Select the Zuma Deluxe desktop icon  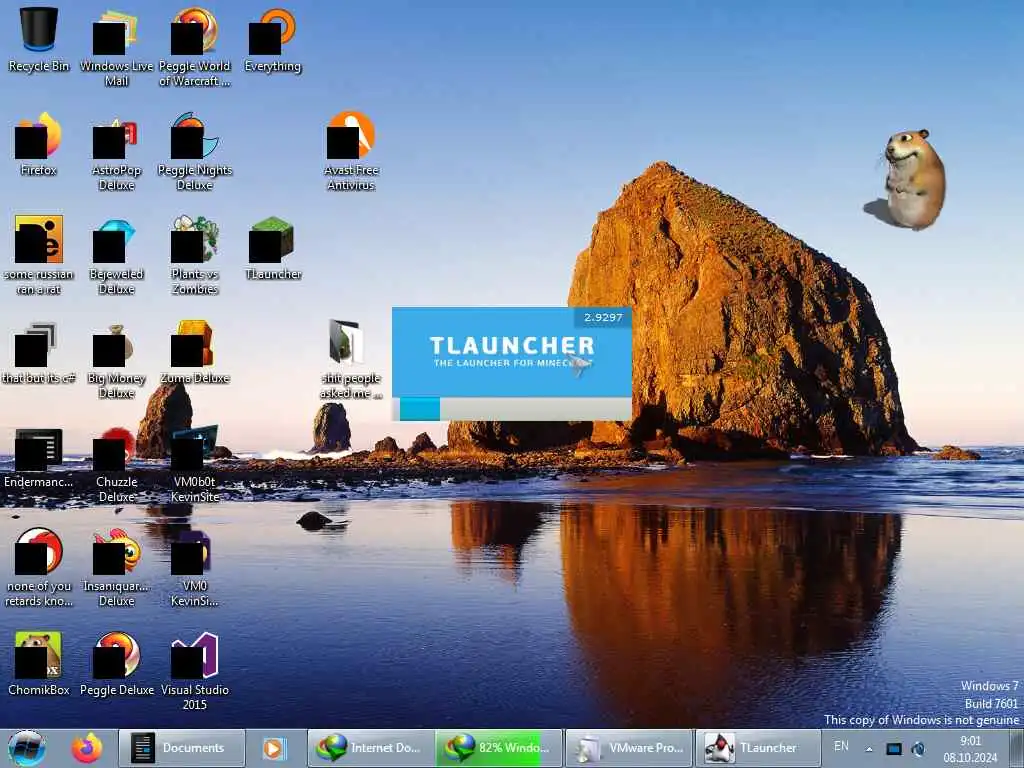pyautogui.click(x=195, y=352)
